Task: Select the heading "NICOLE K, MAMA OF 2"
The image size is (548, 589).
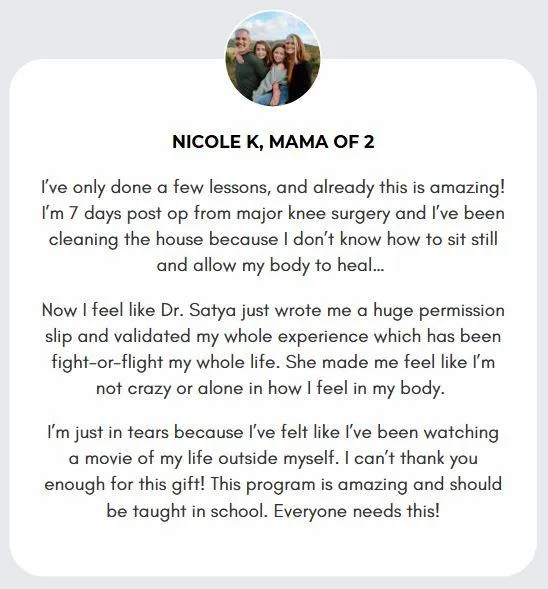Action: click(273, 142)
